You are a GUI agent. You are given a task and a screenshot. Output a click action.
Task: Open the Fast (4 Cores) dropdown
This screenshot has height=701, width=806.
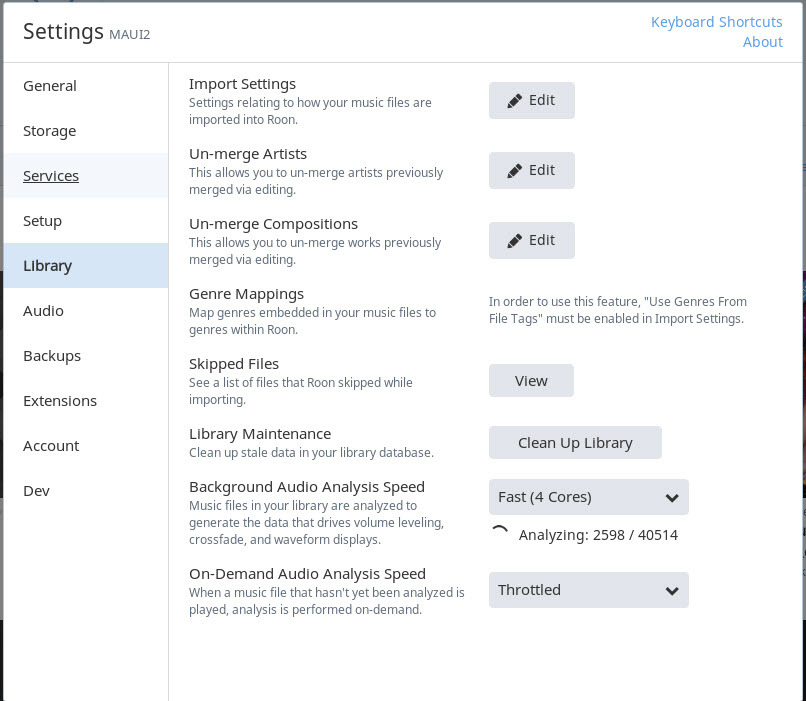(589, 497)
